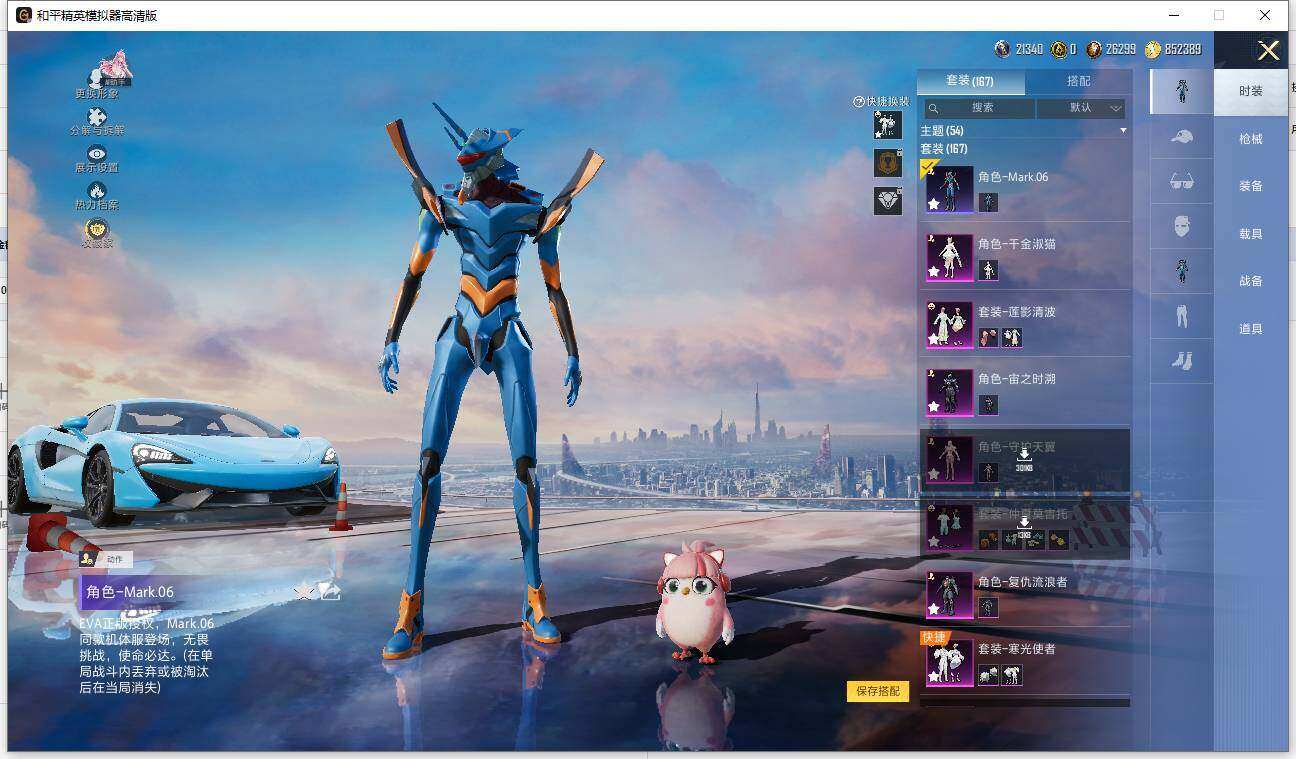
Task: Open the 载具 menu tab
Action: point(1251,234)
